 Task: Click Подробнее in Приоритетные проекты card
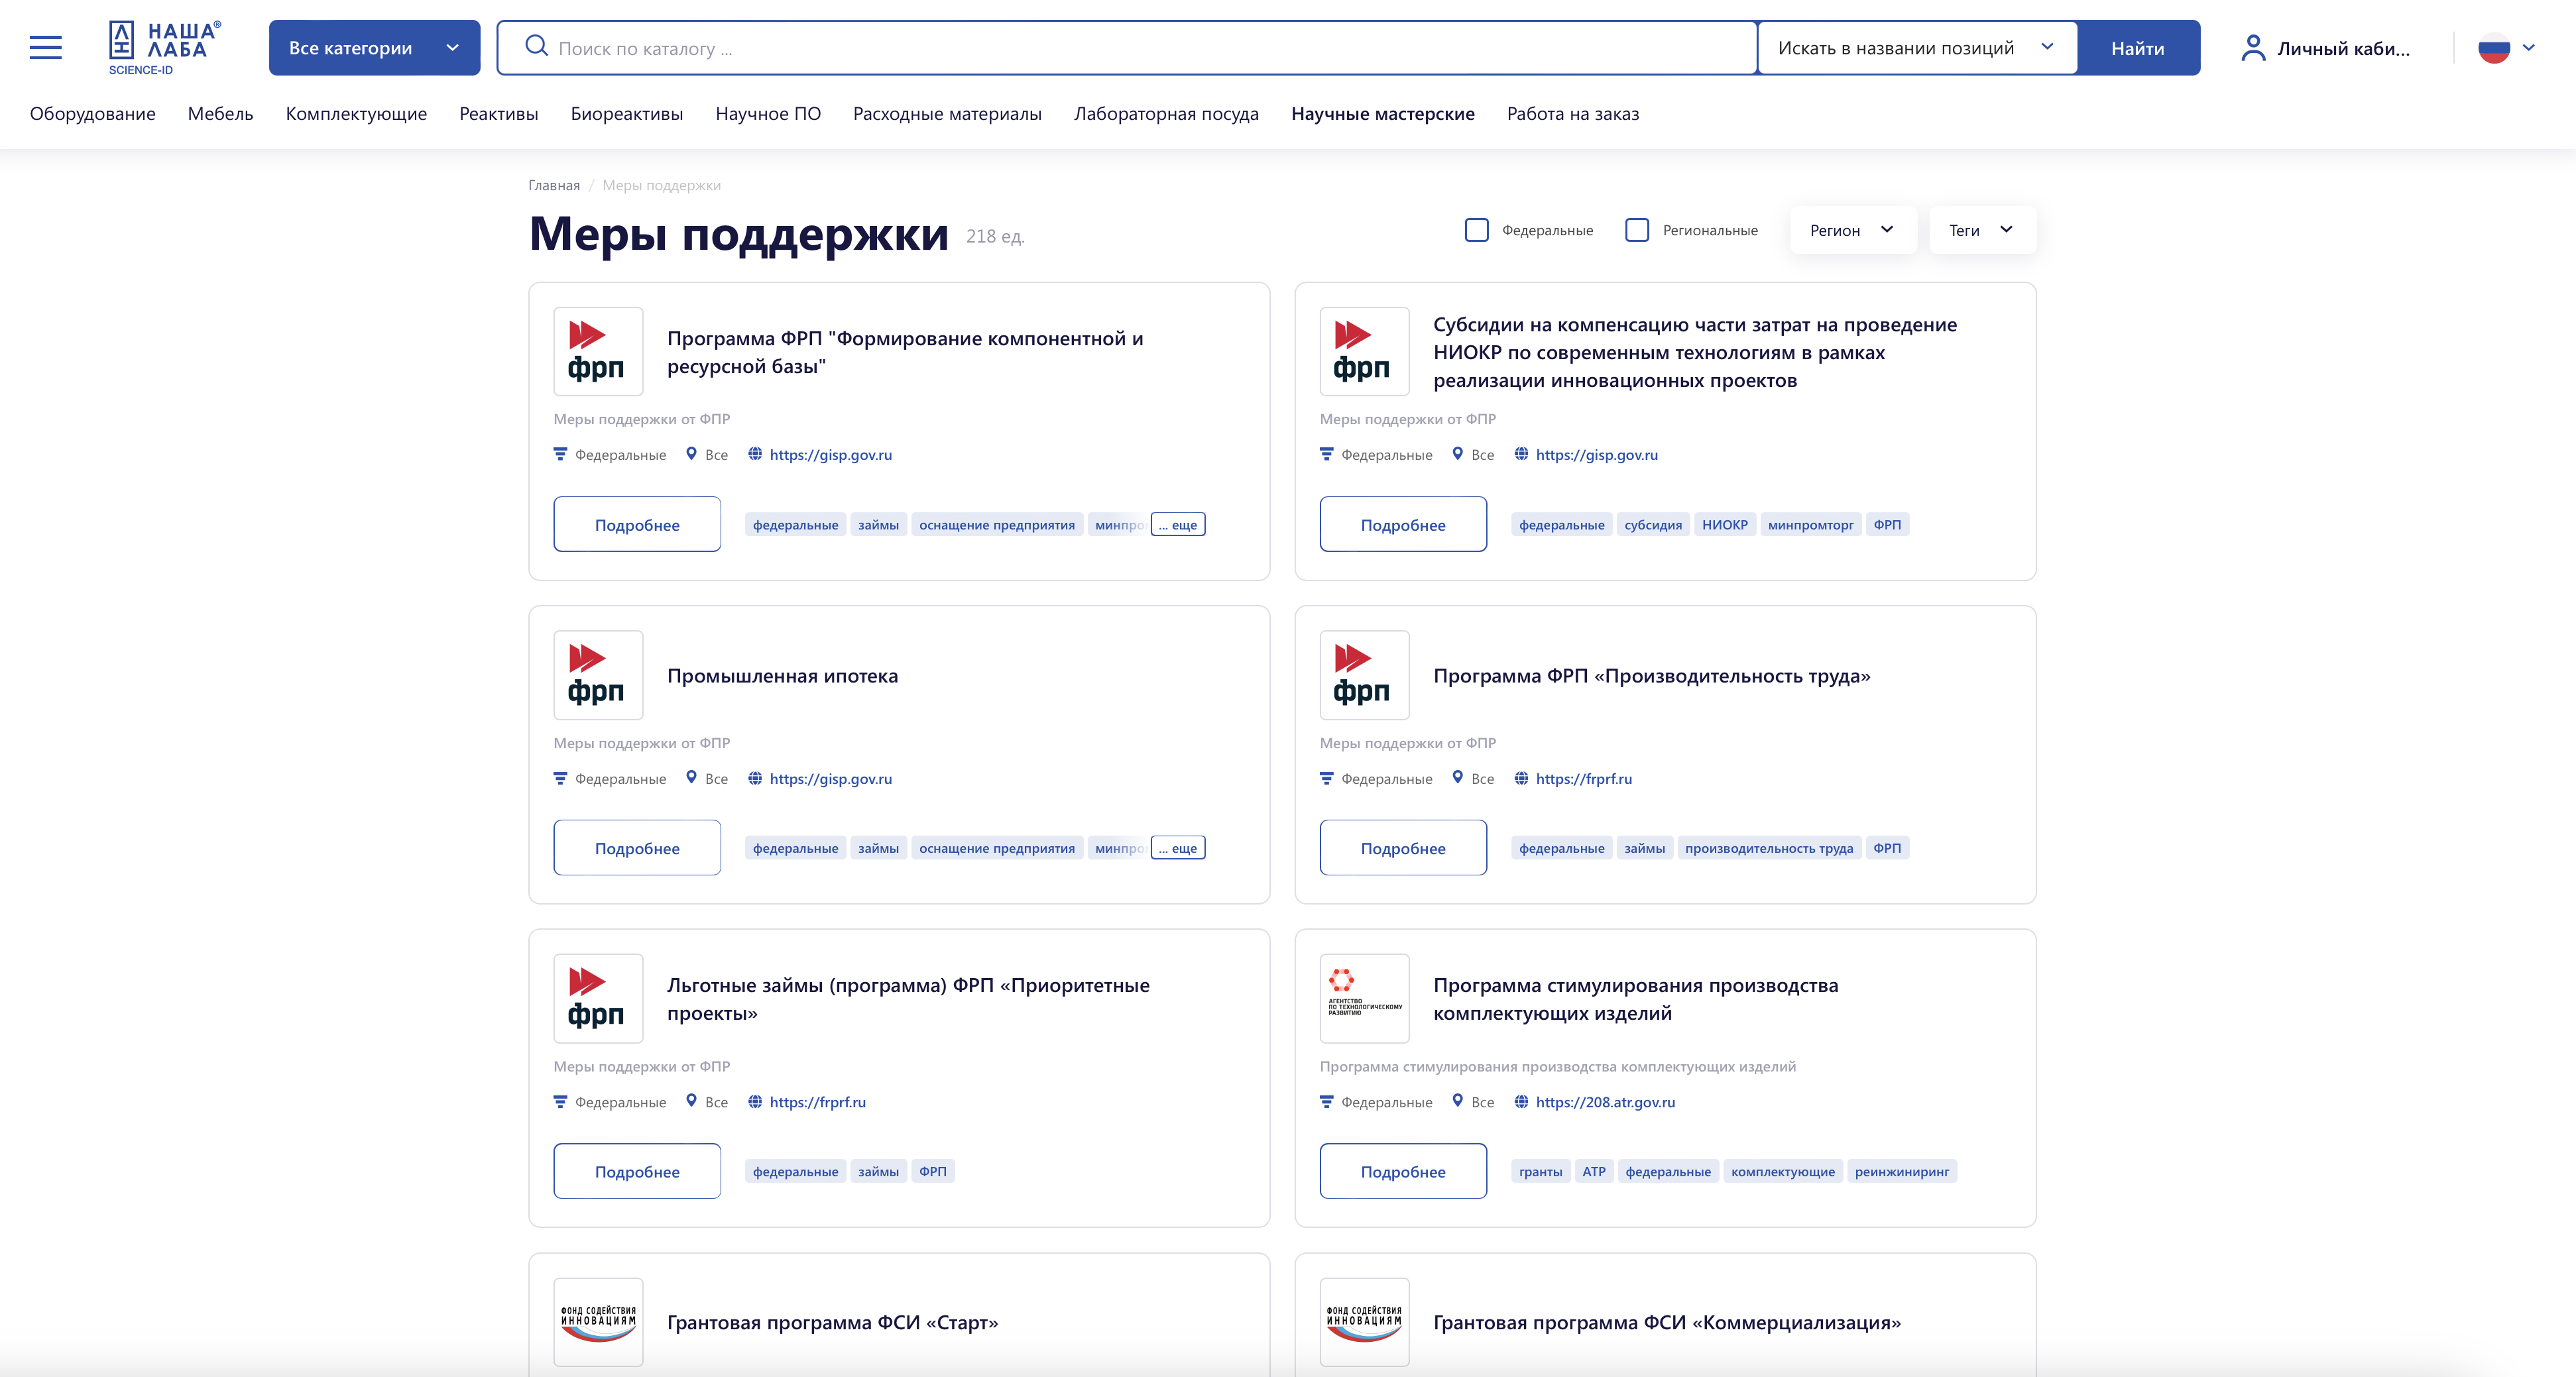[637, 1171]
